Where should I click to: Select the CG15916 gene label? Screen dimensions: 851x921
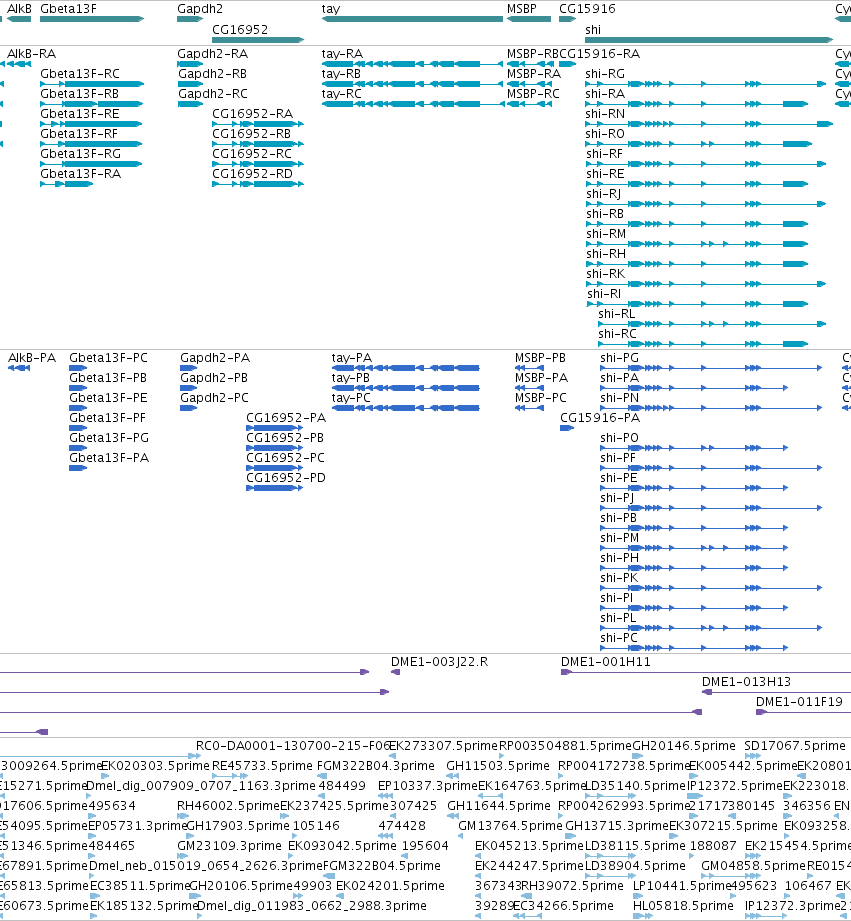point(587,9)
